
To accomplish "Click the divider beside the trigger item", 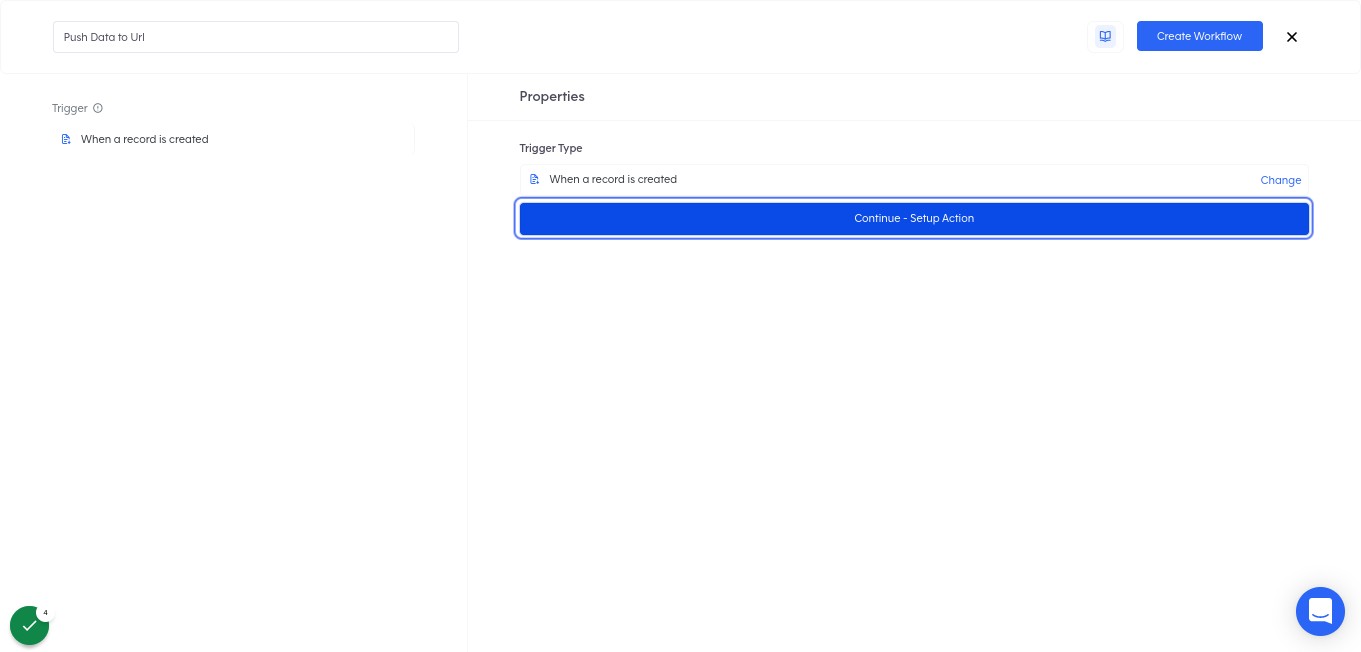I will pyautogui.click(x=414, y=139).
